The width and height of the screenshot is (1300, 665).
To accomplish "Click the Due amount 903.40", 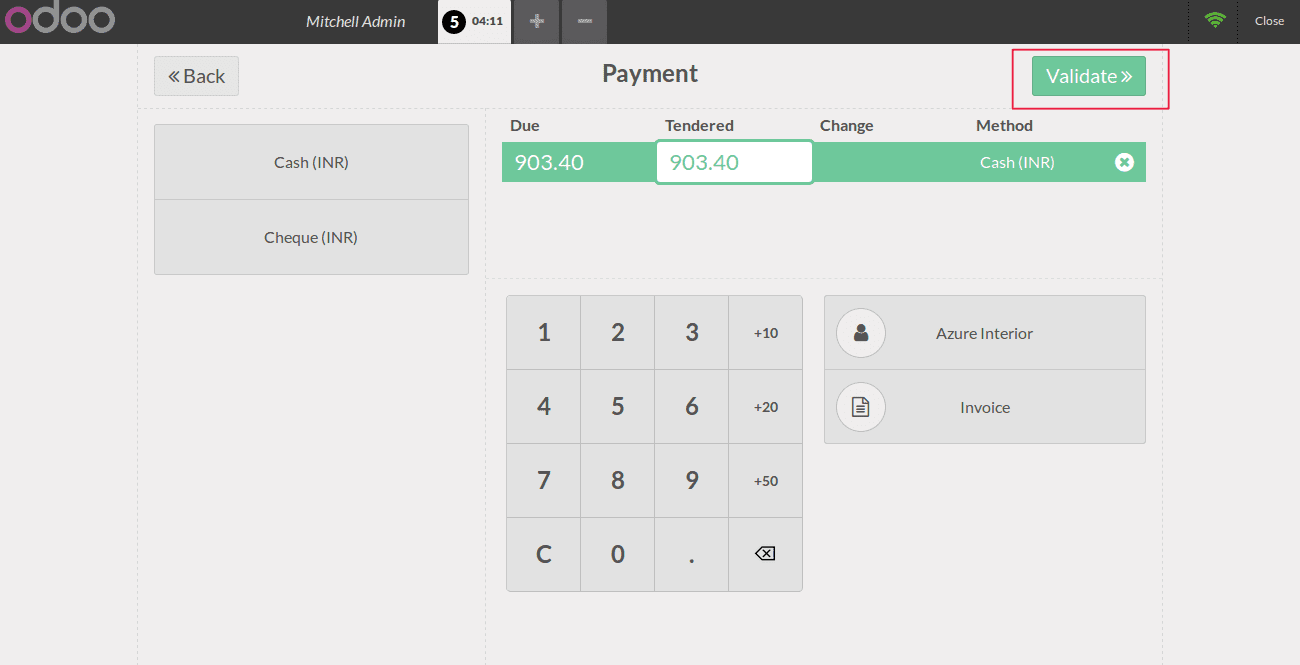I will point(549,162).
